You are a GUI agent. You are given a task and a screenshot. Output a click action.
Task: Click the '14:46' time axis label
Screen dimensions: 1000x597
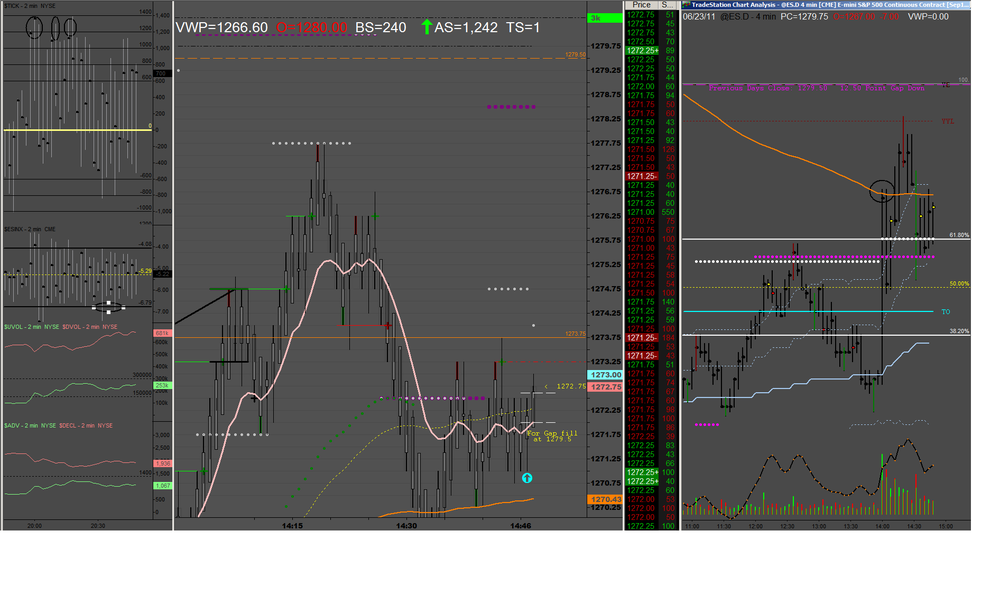pyautogui.click(x=520, y=526)
